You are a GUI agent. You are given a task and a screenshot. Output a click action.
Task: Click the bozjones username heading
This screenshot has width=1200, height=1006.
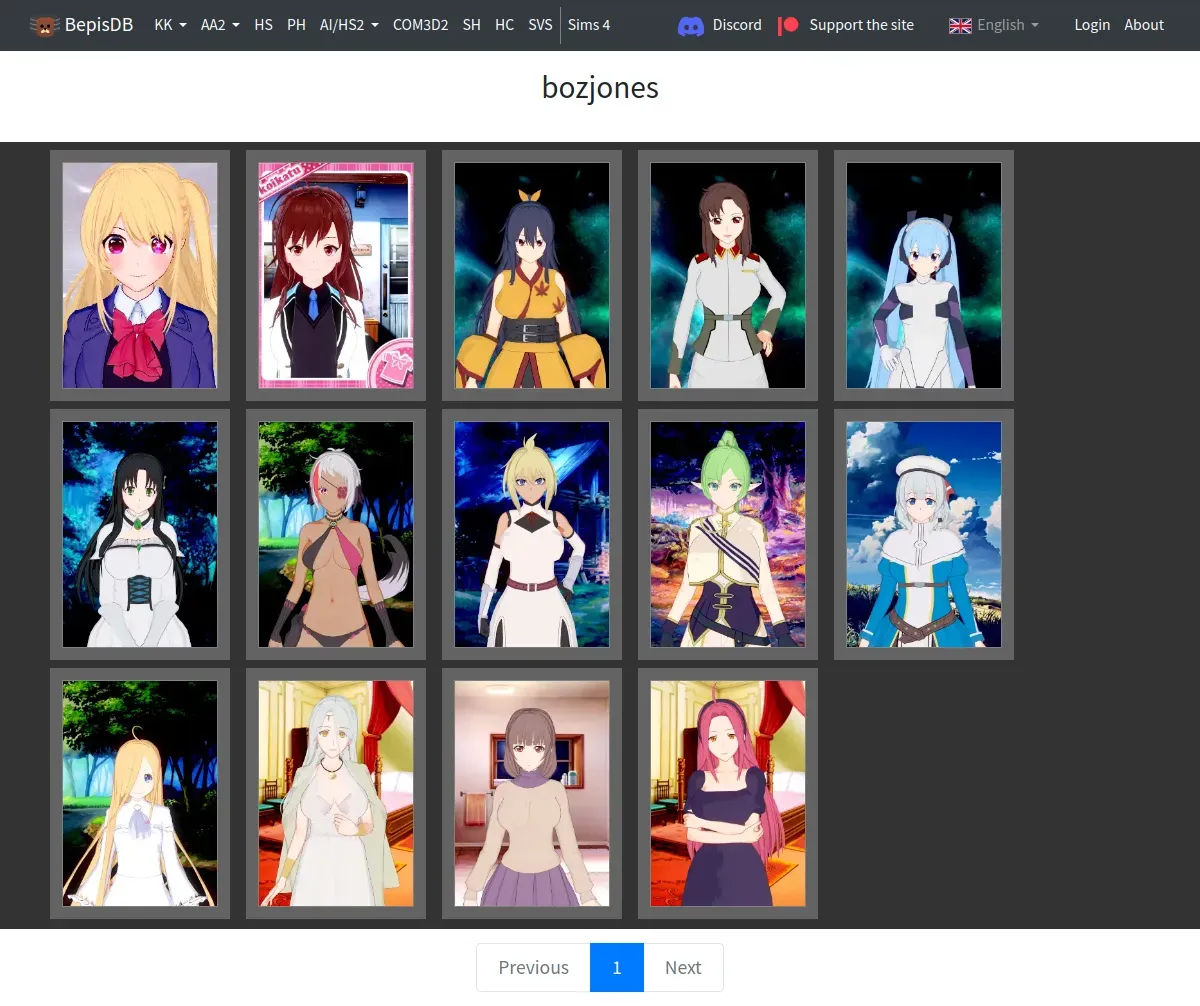600,87
